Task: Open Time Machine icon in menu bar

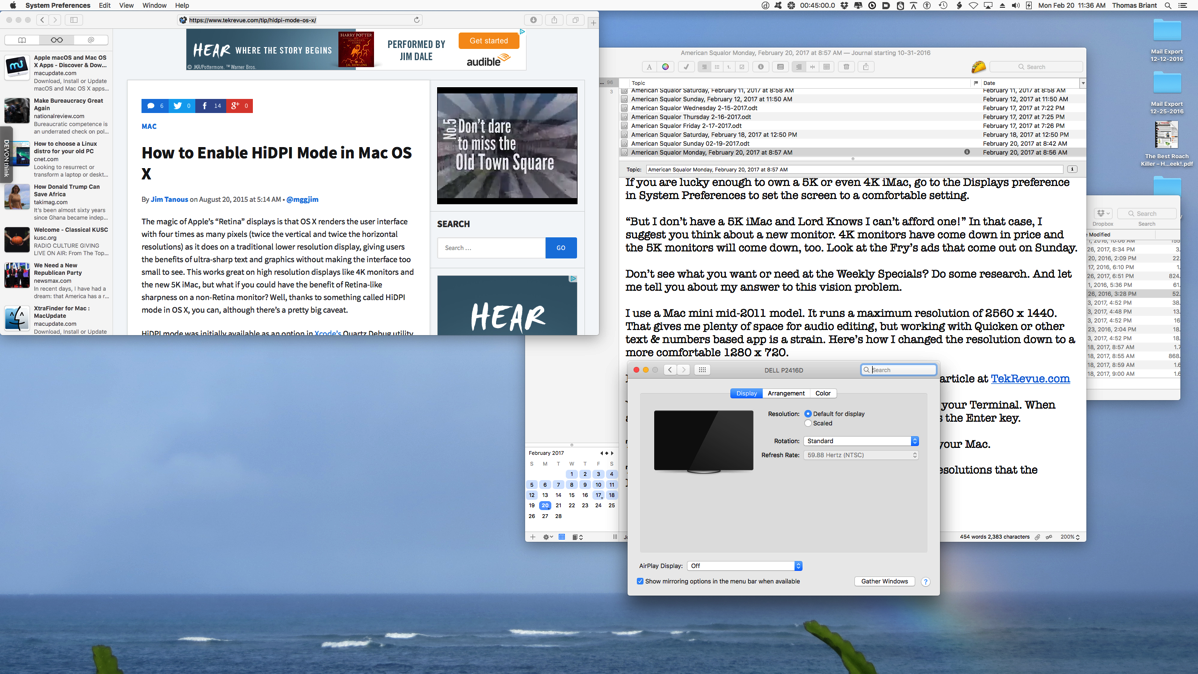Action: (x=943, y=5)
